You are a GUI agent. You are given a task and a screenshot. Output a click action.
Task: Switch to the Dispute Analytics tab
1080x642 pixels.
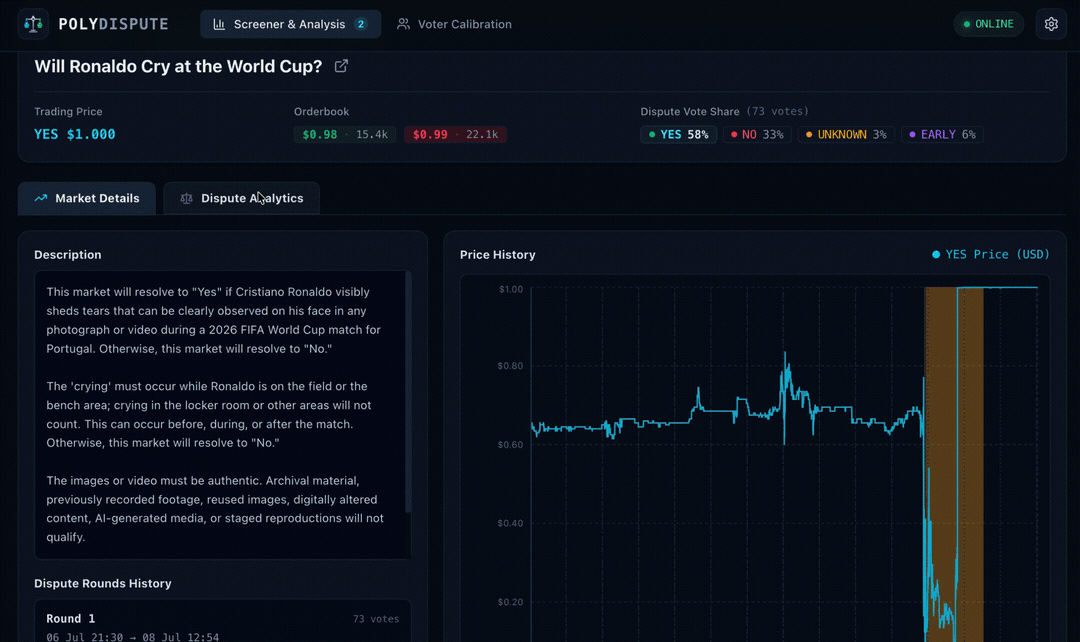point(242,198)
